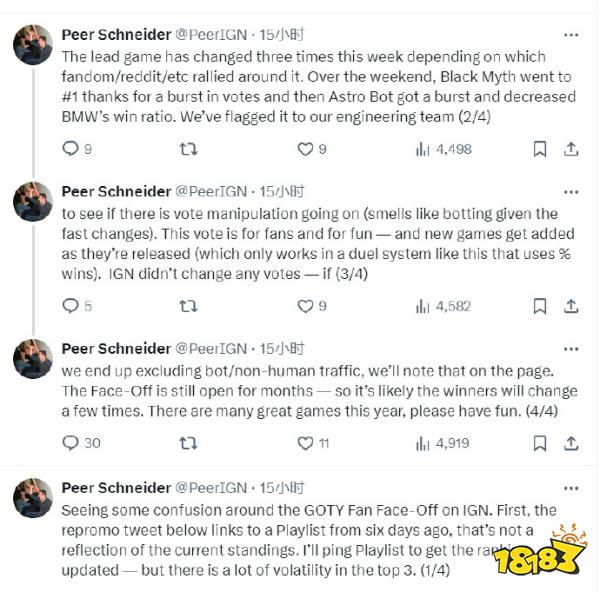
Task: Reply to the tweet with 30 replies
Action: coord(71,443)
